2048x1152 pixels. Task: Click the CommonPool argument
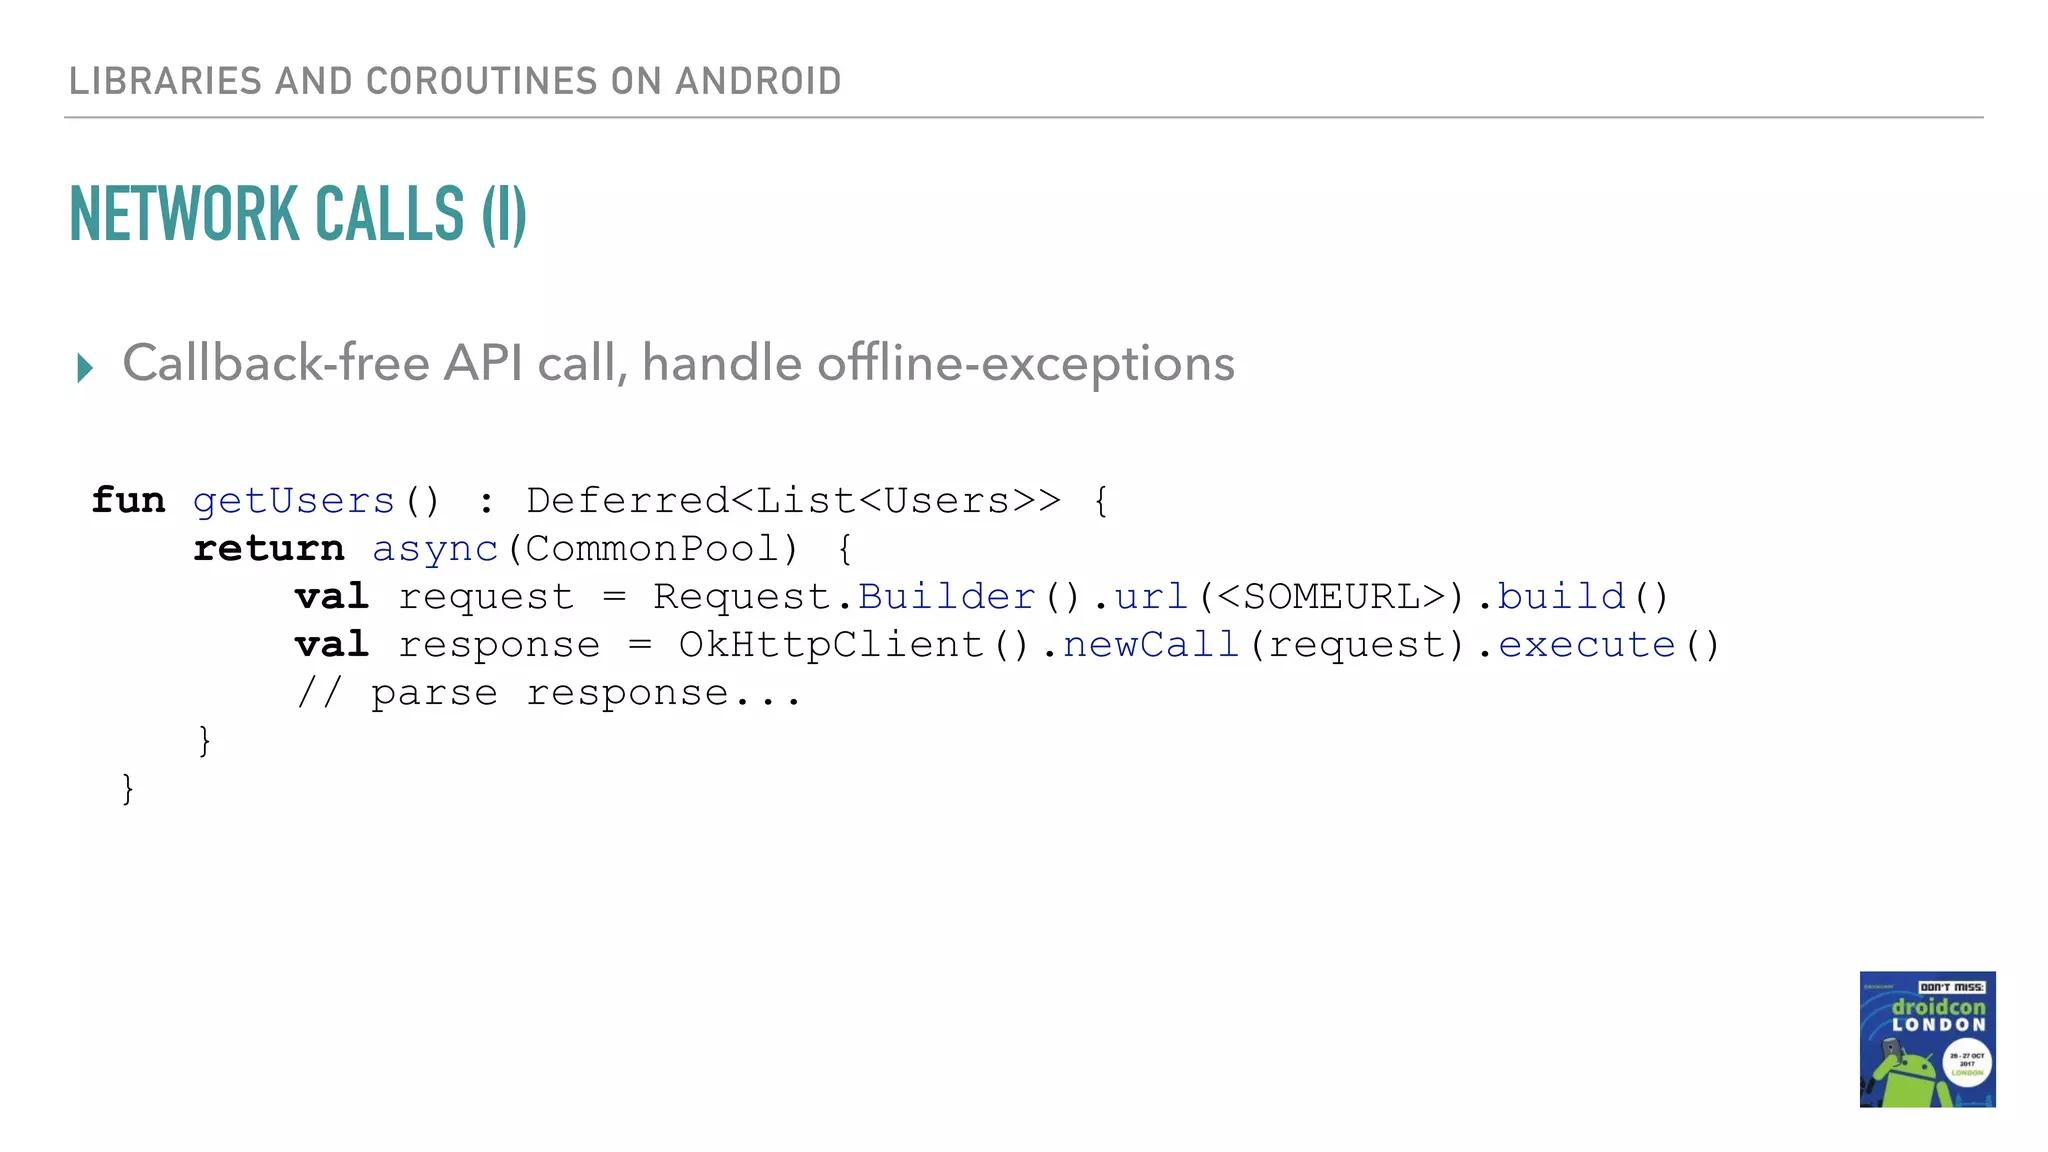pos(652,548)
